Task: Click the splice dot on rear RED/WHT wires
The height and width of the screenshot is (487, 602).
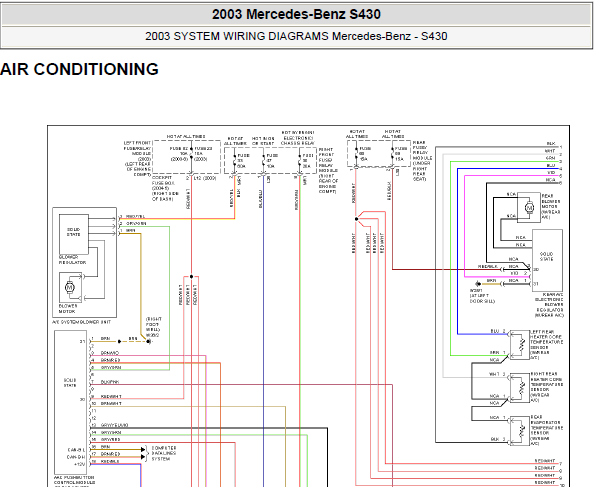Action: click(356, 219)
